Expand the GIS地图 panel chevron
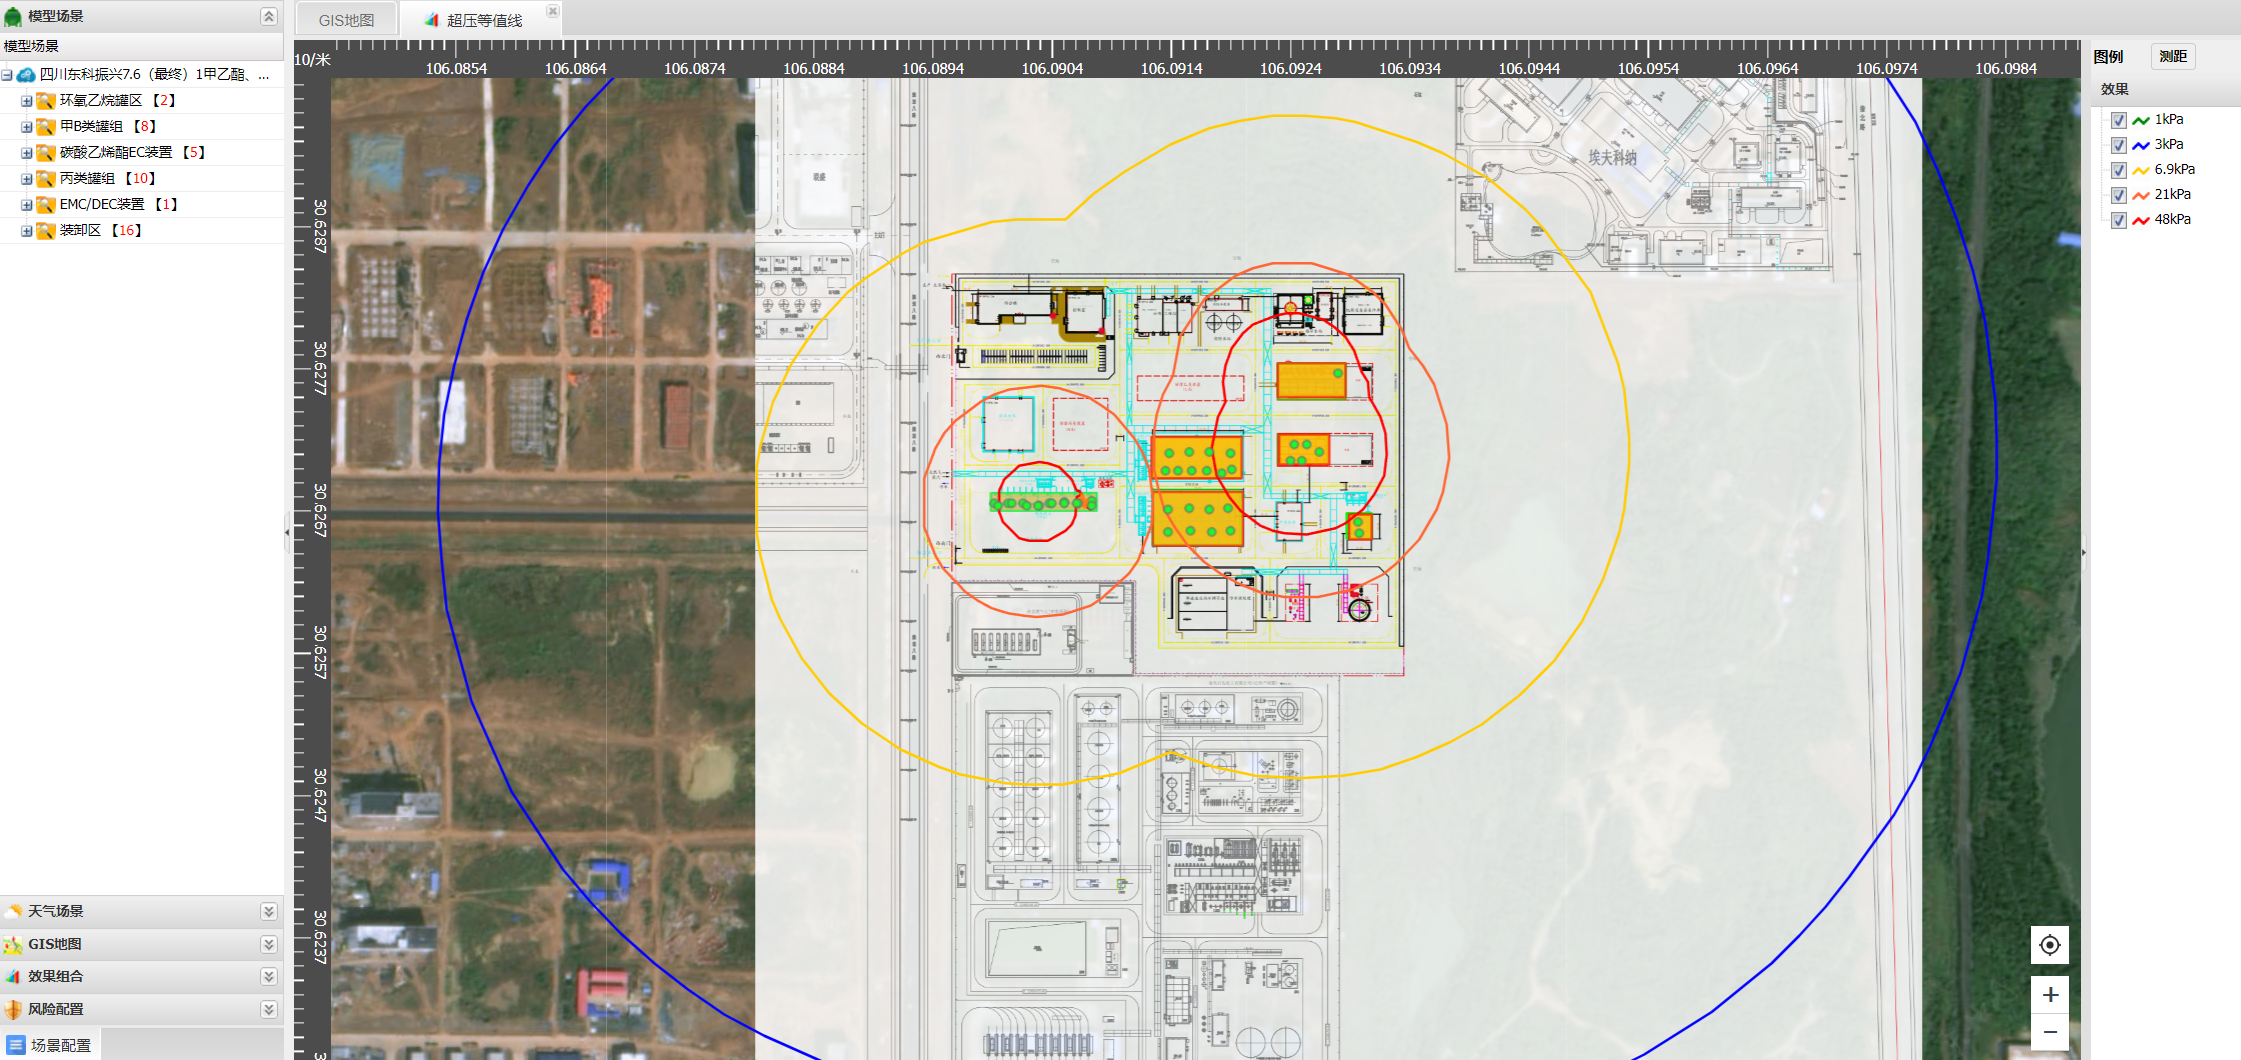The image size is (2241, 1060). click(x=268, y=944)
